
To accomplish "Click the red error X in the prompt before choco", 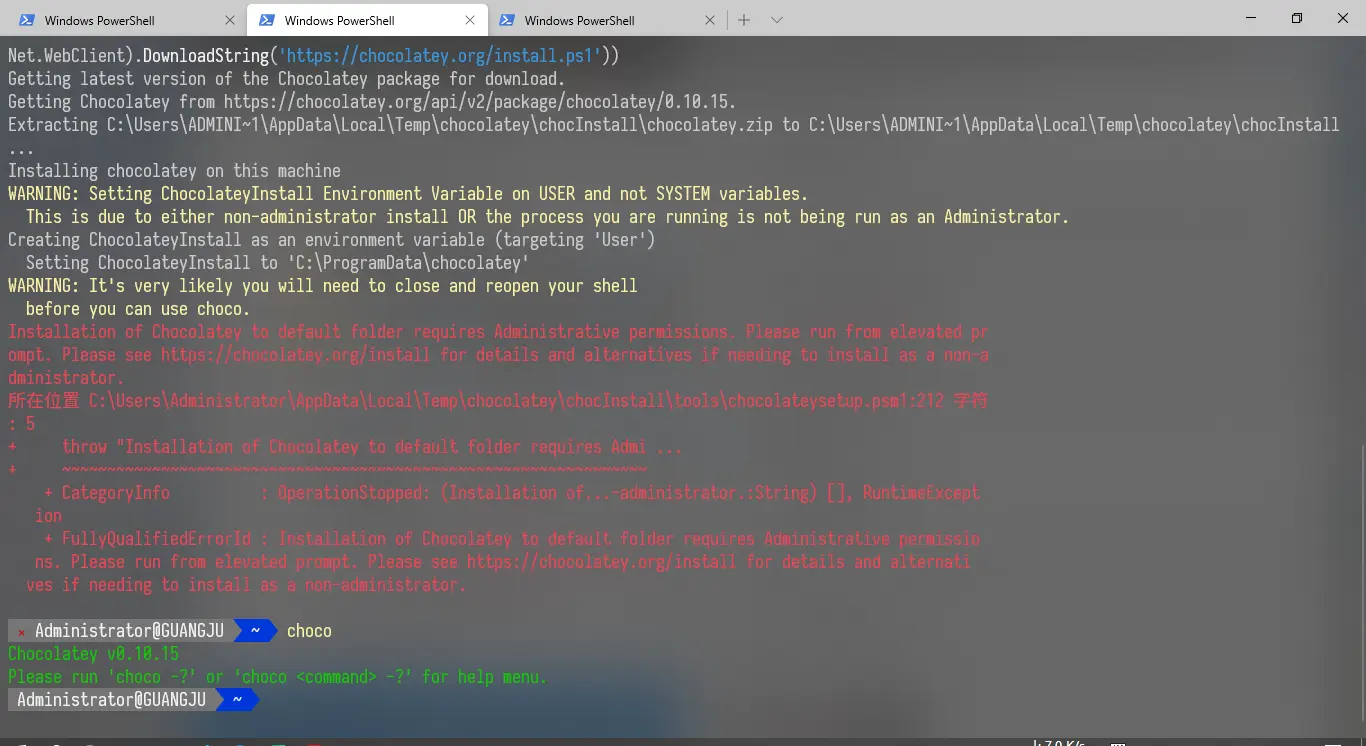I will click(21, 631).
